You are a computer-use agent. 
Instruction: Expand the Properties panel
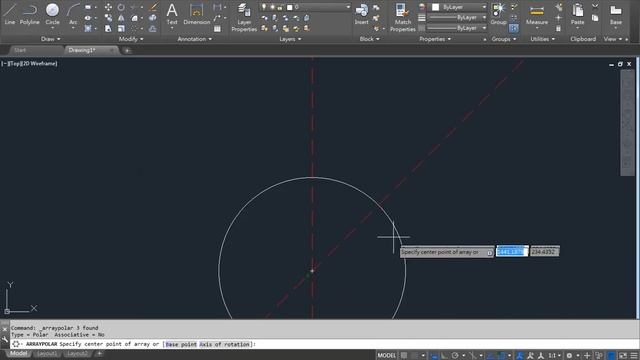point(435,39)
